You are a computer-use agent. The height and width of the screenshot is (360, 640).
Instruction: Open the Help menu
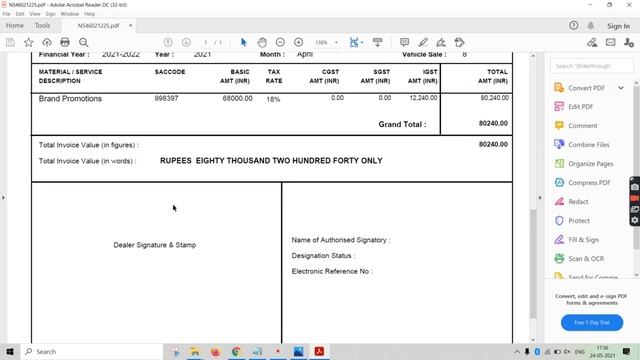(89, 14)
